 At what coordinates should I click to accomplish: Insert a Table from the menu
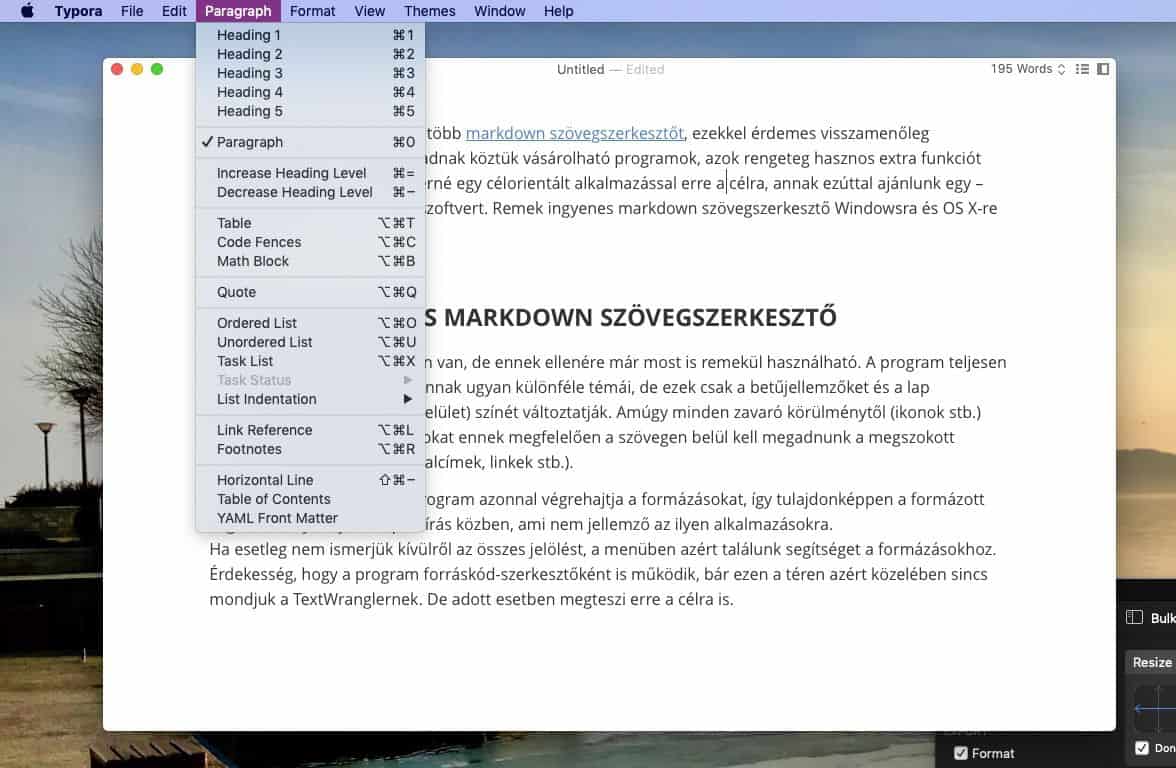pos(310,224)
